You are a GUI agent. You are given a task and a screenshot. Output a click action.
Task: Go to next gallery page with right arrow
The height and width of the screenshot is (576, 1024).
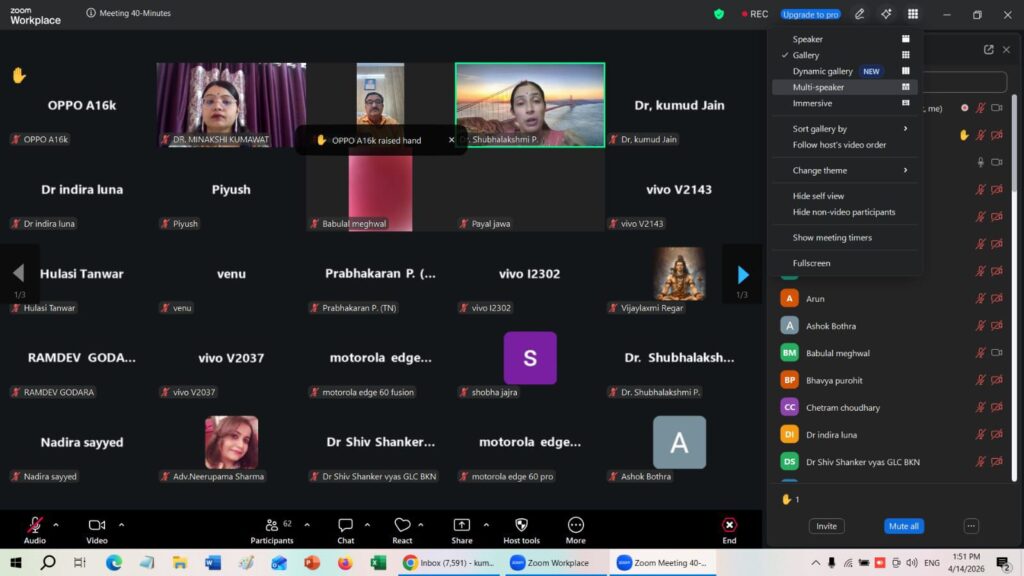point(742,274)
